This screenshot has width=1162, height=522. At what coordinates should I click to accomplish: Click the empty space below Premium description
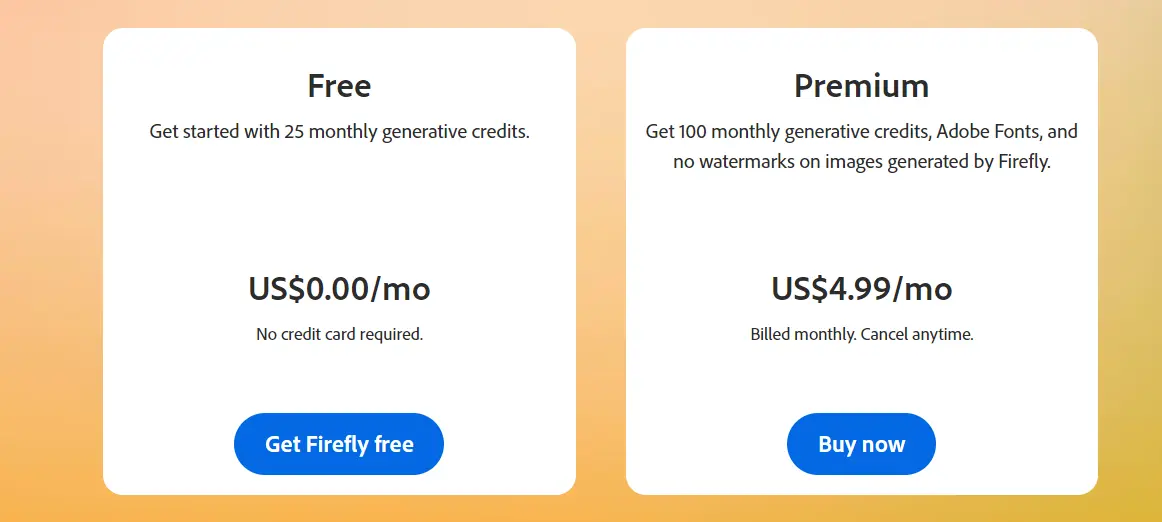862,222
